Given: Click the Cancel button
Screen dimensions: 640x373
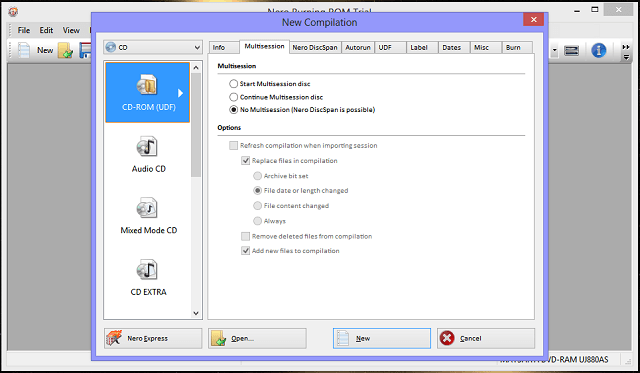Looking at the screenshot, I should pyautogui.click(x=486, y=338).
